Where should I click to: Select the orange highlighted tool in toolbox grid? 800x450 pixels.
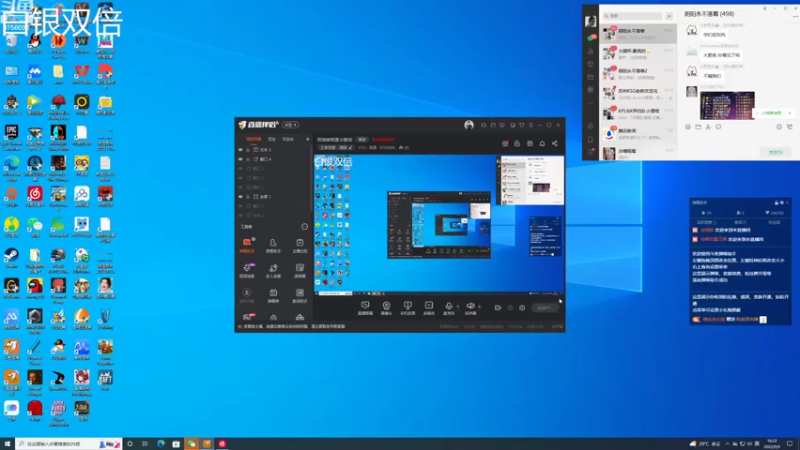[247, 244]
